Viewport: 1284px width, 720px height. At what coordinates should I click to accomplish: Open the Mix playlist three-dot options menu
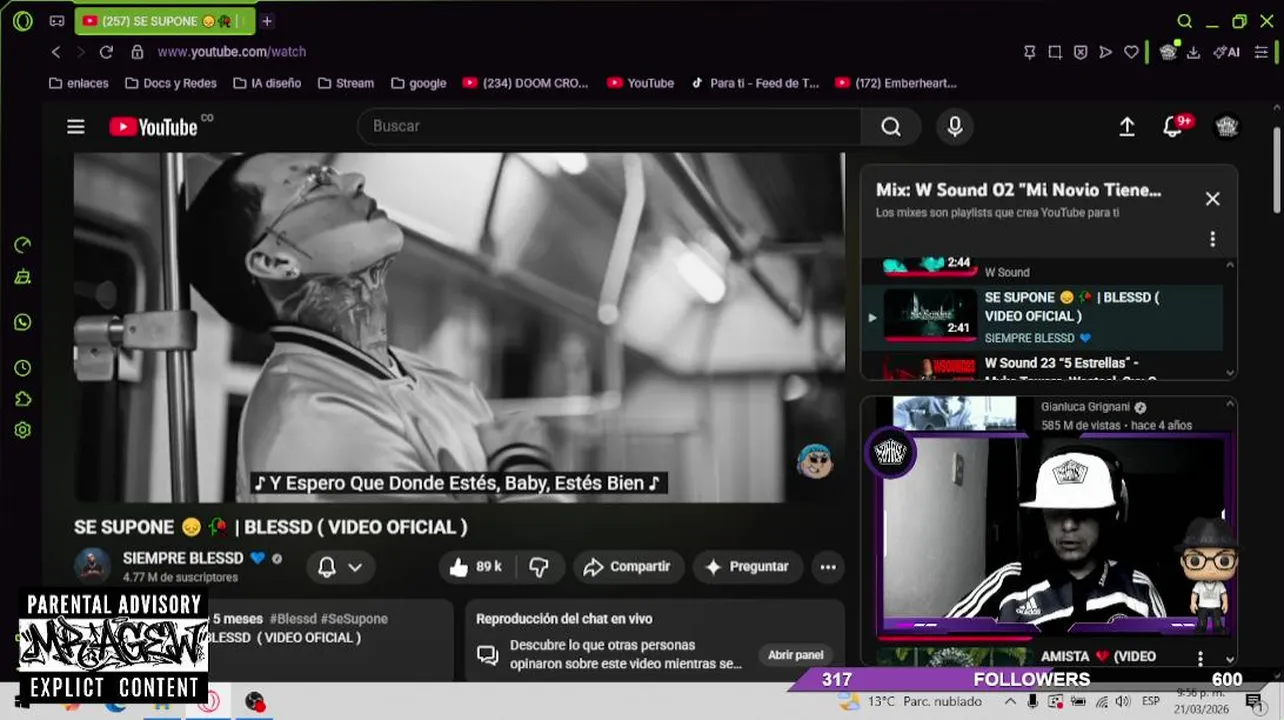(1212, 239)
